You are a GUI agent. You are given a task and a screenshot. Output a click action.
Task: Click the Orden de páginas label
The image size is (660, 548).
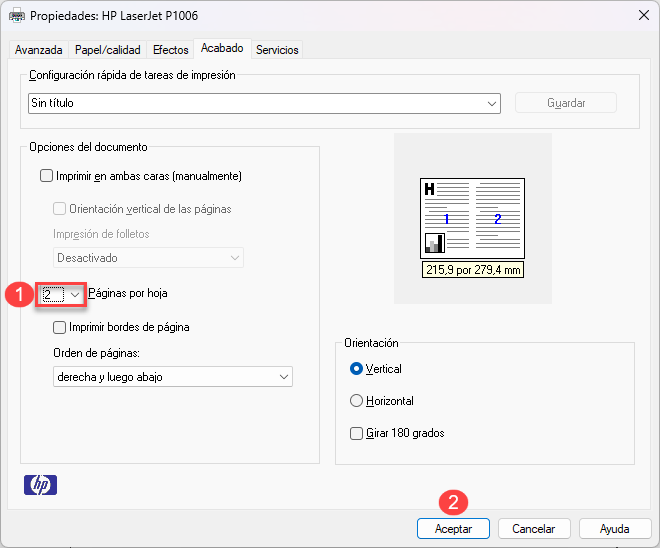(x=96, y=353)
